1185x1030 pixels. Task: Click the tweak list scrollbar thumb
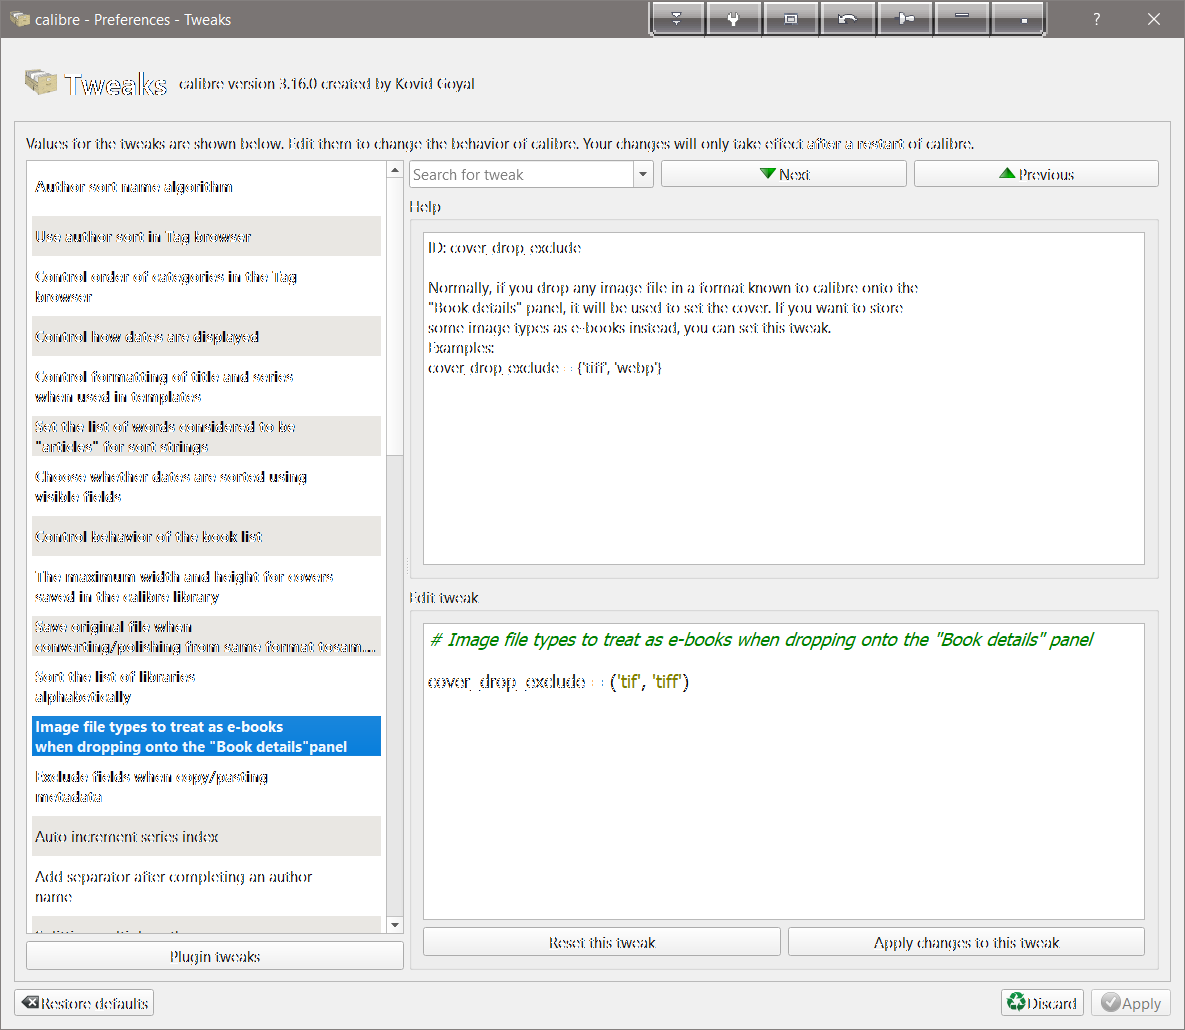pyautogui.click(x=394, y=317)
